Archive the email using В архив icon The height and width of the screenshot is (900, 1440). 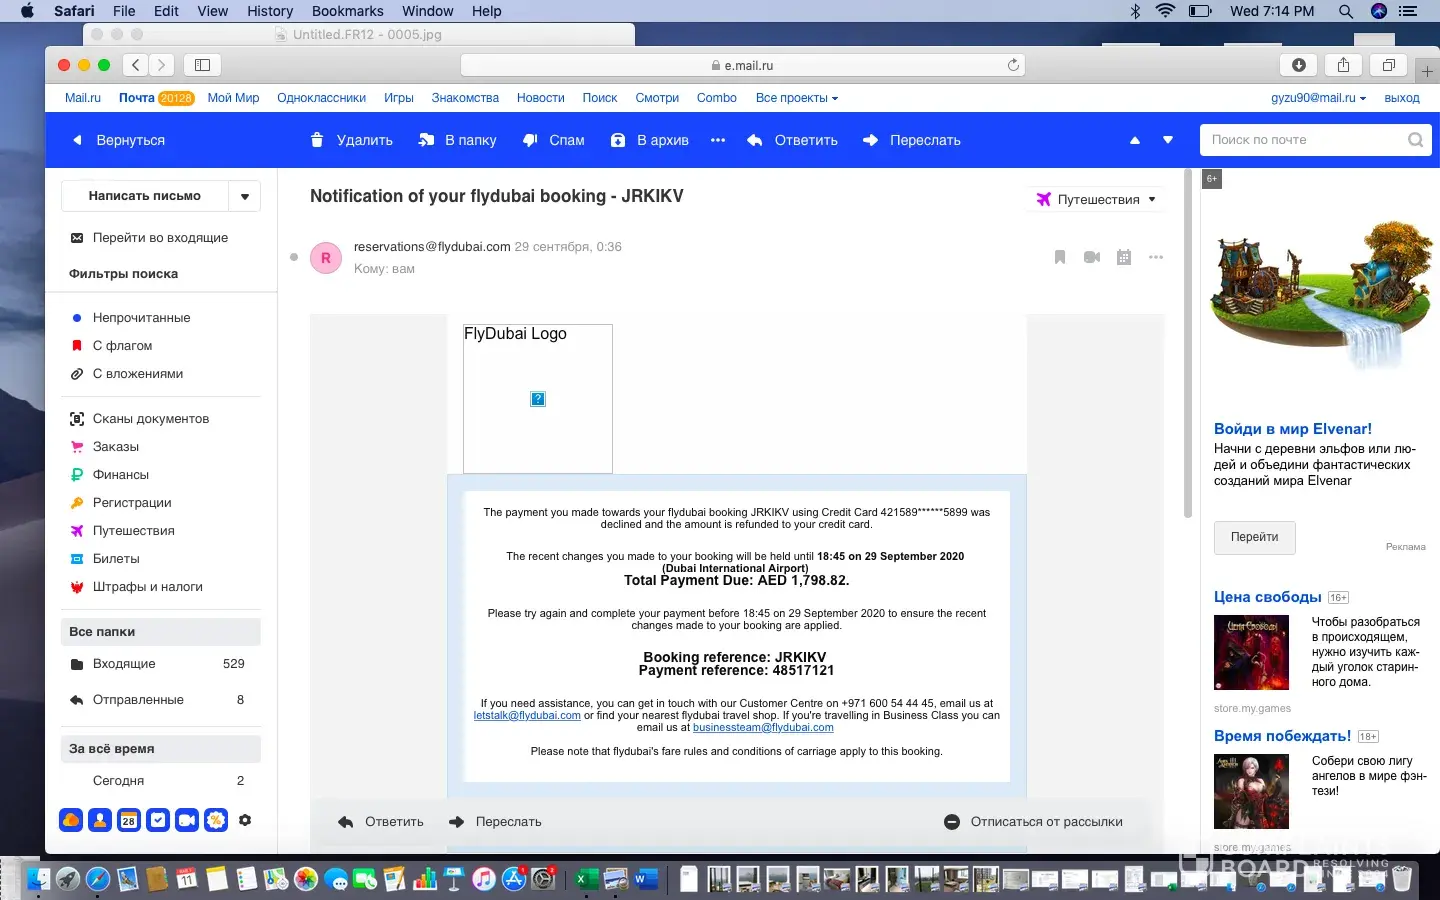[x=618, y=140]
